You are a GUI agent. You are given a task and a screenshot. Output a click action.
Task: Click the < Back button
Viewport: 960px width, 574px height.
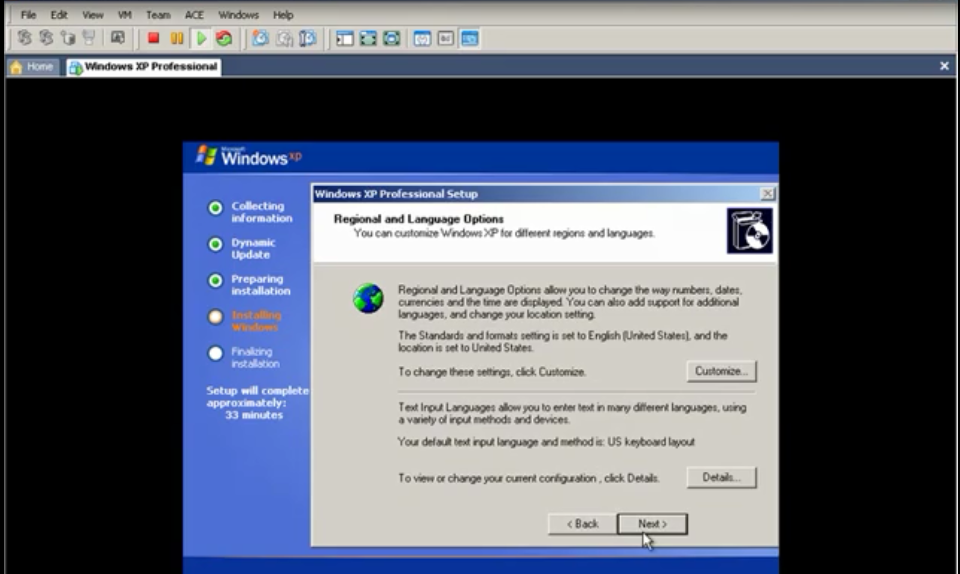point(582,524)
